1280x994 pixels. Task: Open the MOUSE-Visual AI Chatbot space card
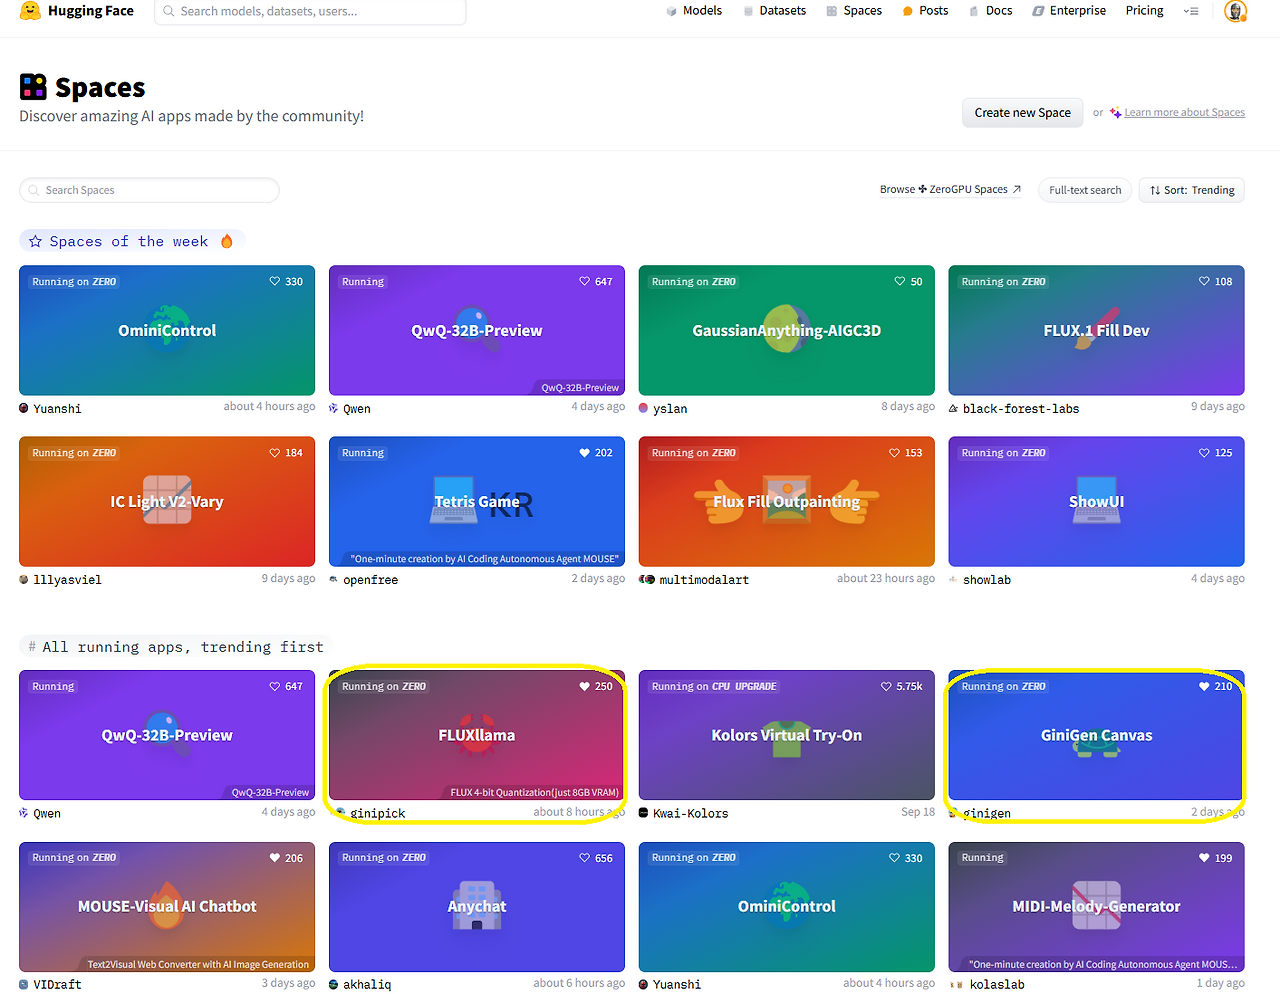(x=167, y=907)
